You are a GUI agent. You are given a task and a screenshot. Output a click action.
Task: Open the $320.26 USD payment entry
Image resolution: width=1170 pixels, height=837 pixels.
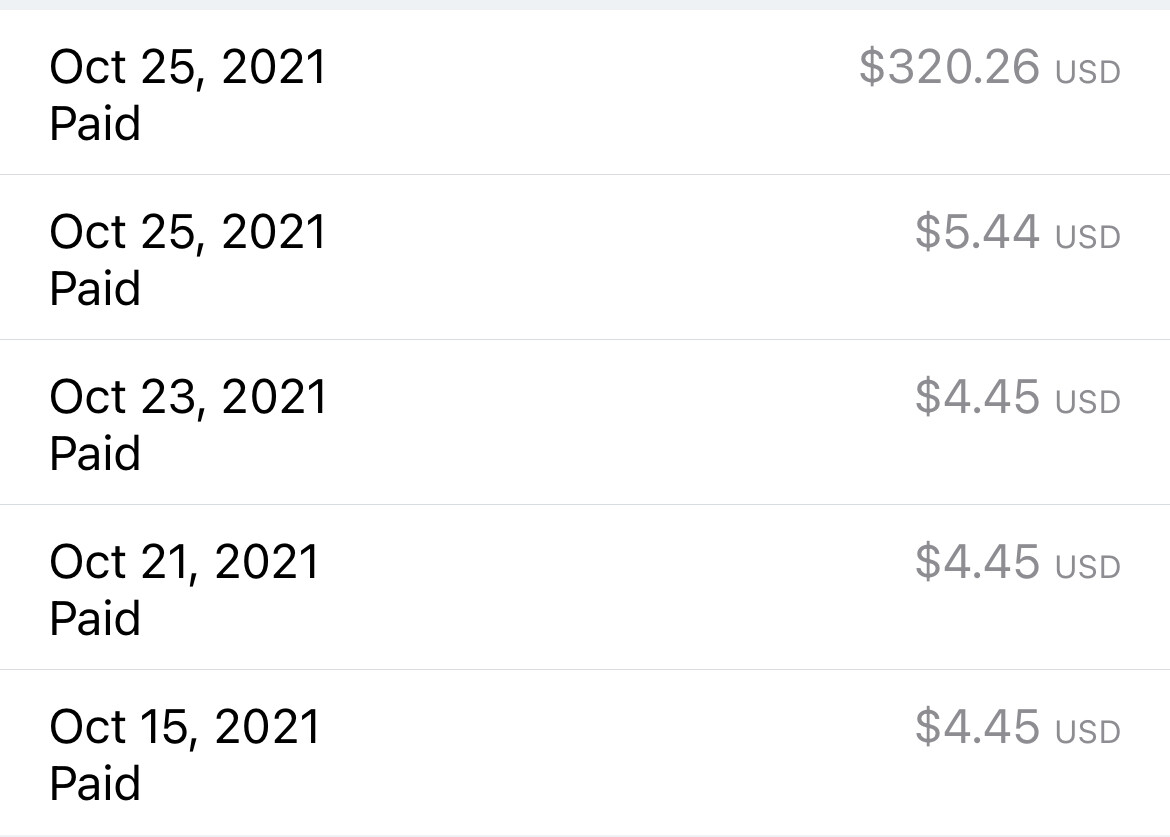click(585, 93)
